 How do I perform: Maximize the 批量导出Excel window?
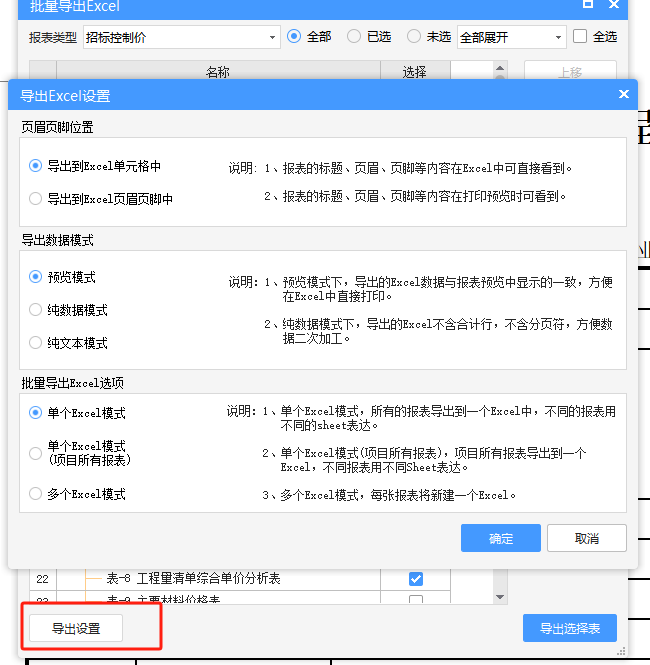coord(588,4)
